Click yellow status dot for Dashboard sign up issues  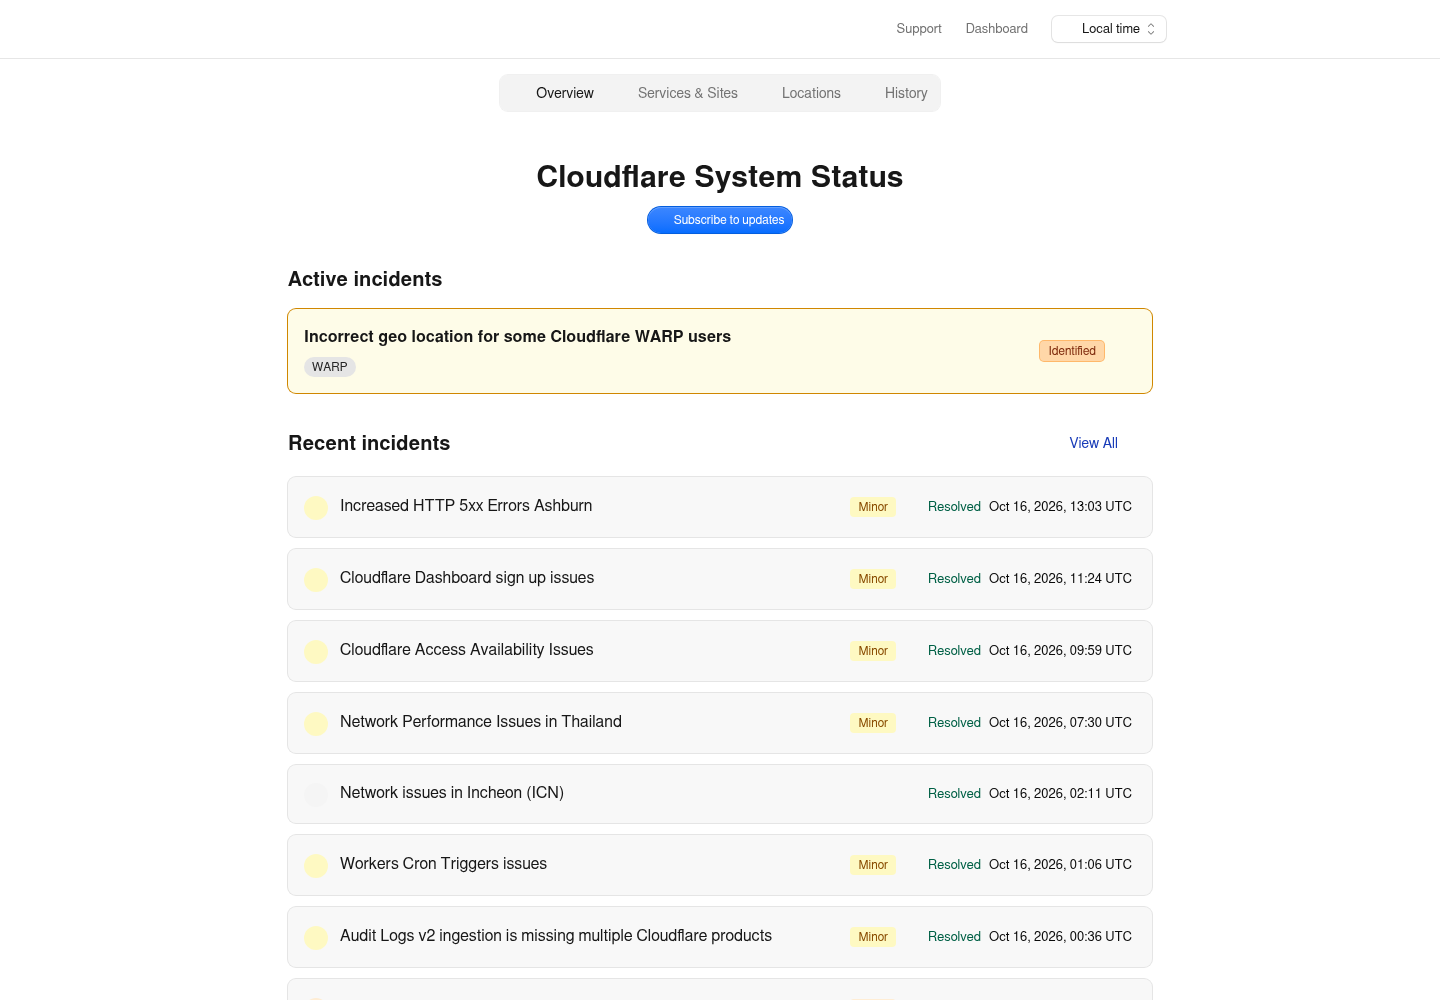pyautogui.click(x=316, y=580)
